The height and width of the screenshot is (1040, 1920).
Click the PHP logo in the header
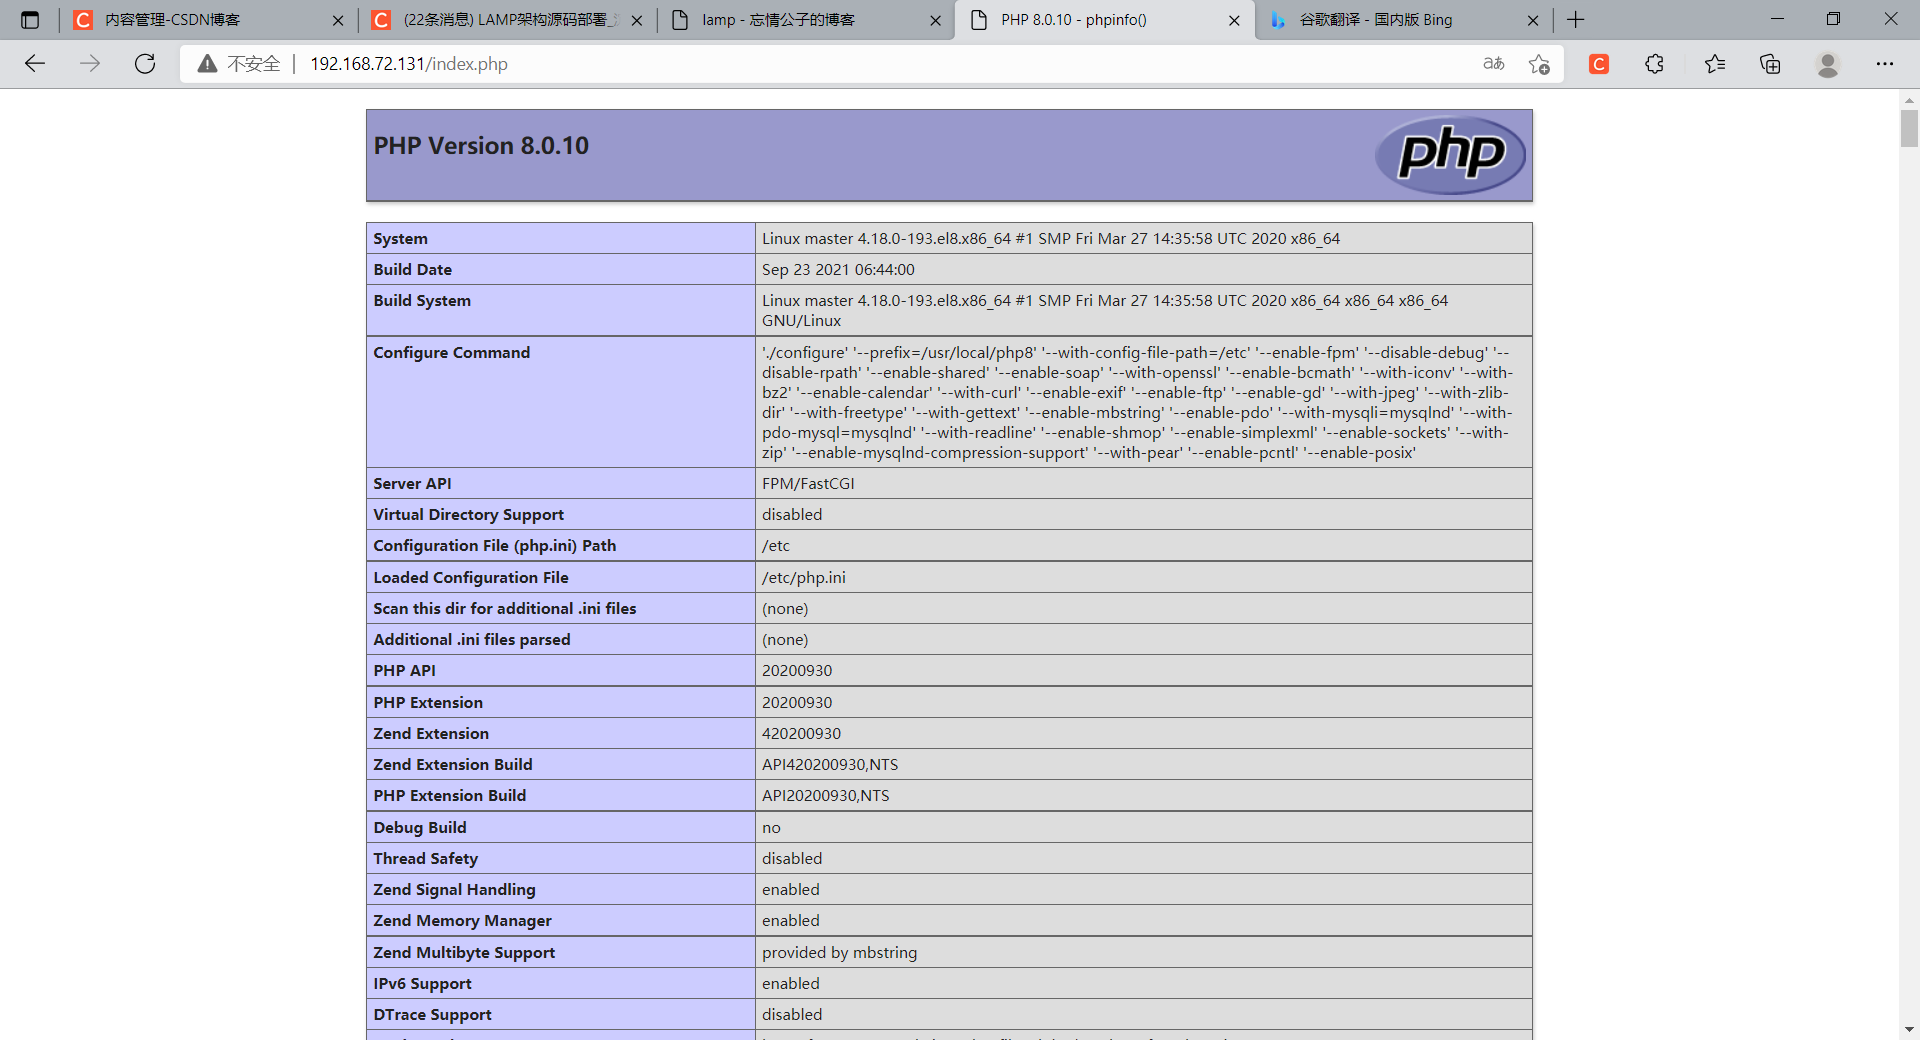coord(1450,154)
